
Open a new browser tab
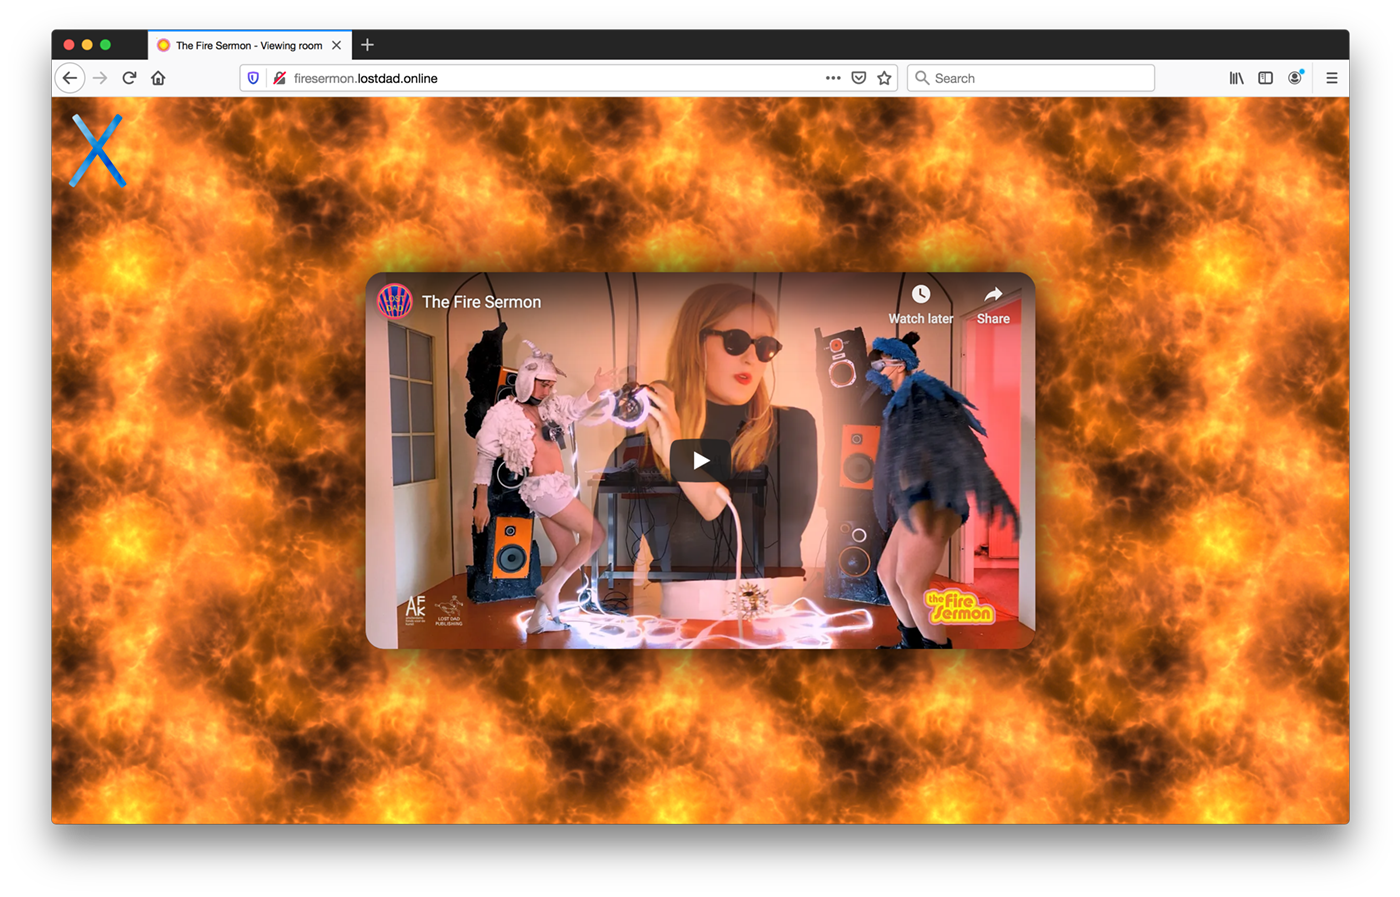367,45
